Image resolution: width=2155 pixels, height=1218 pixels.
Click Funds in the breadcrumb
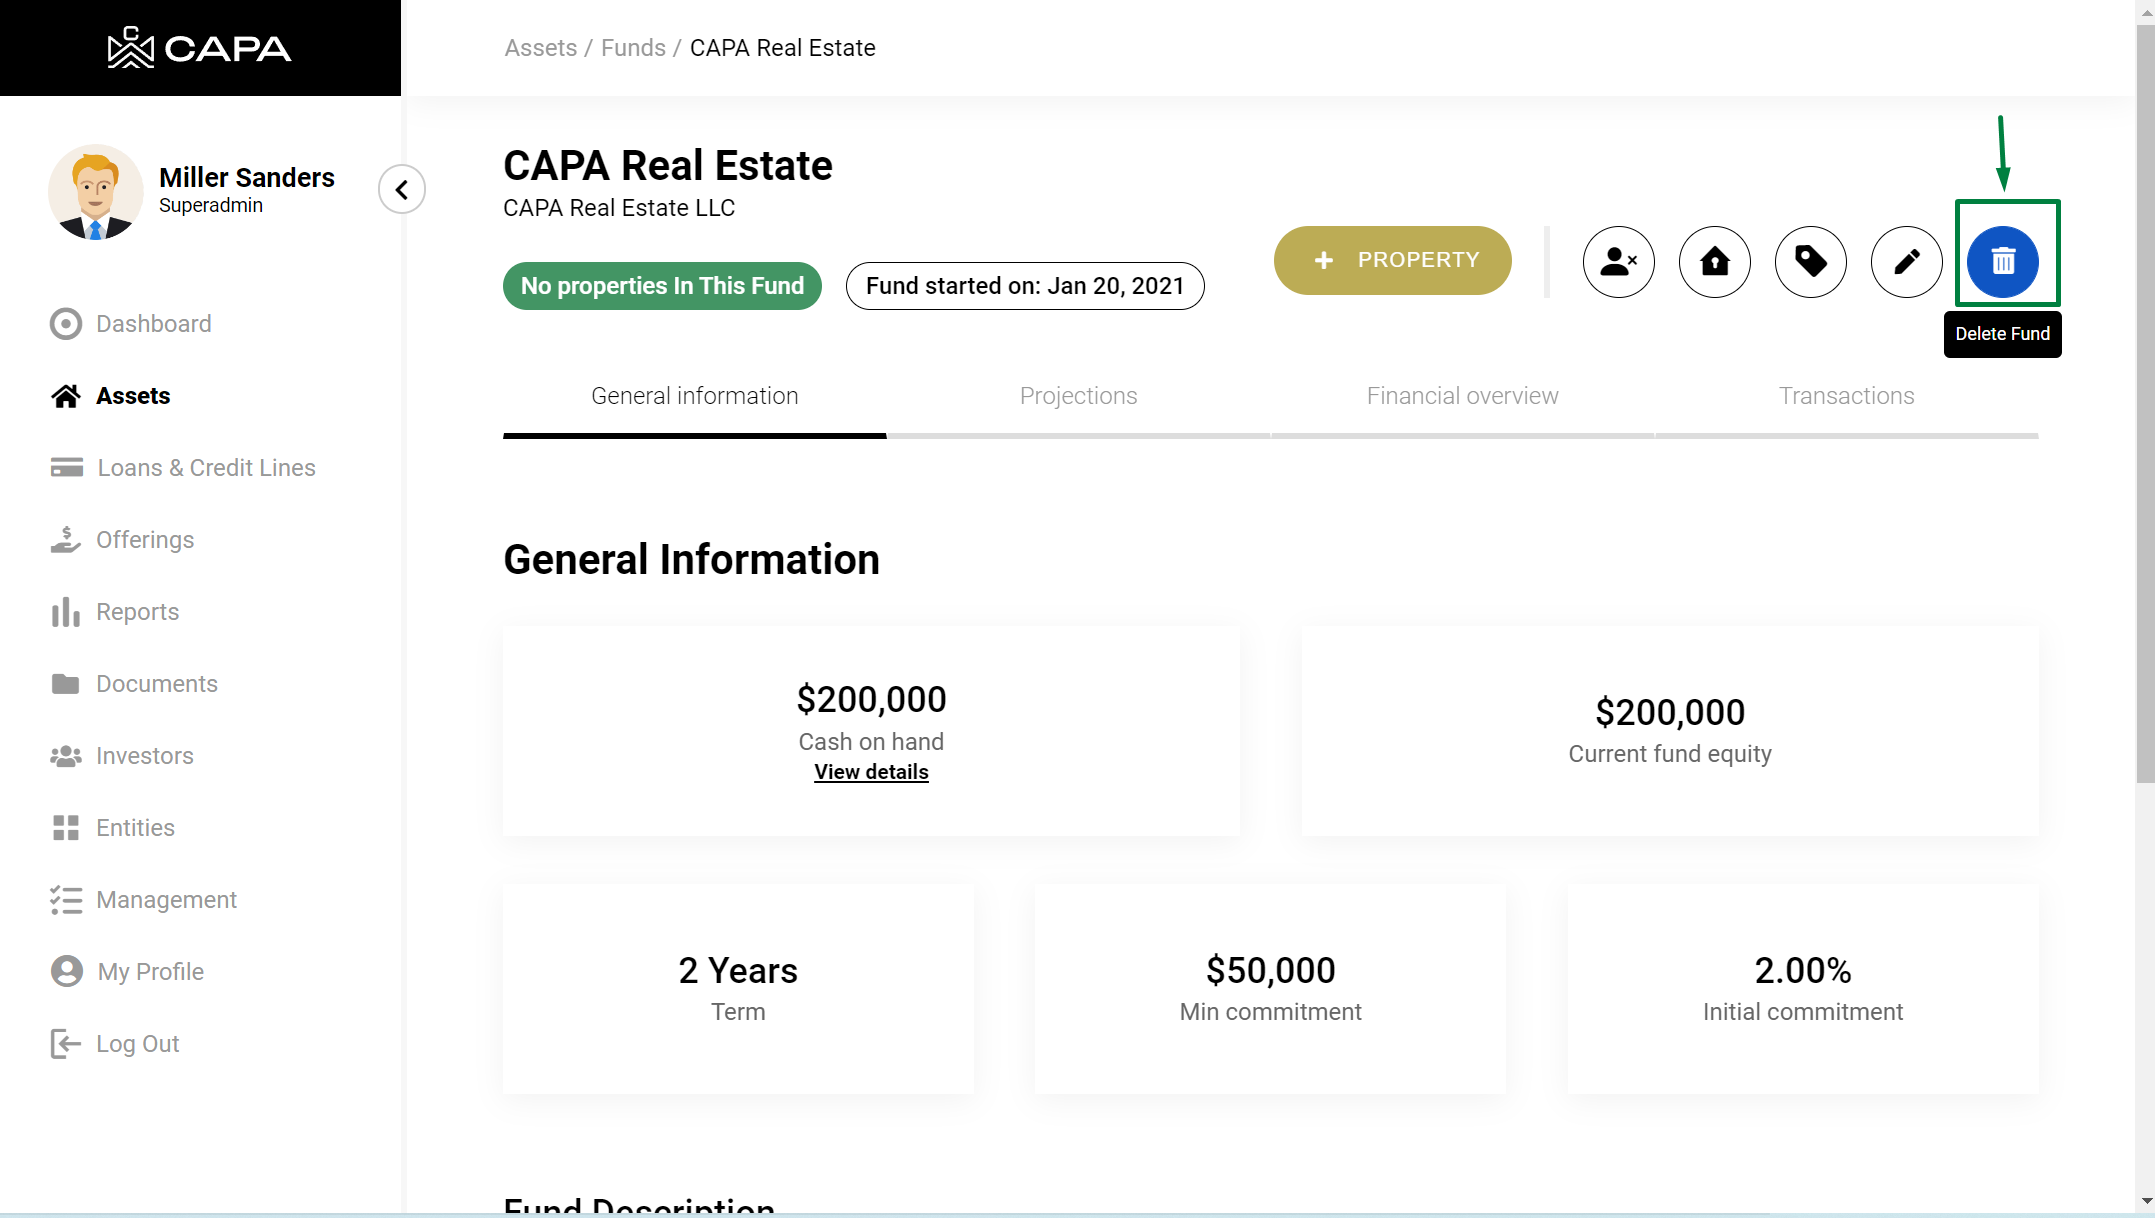point(633,48)
